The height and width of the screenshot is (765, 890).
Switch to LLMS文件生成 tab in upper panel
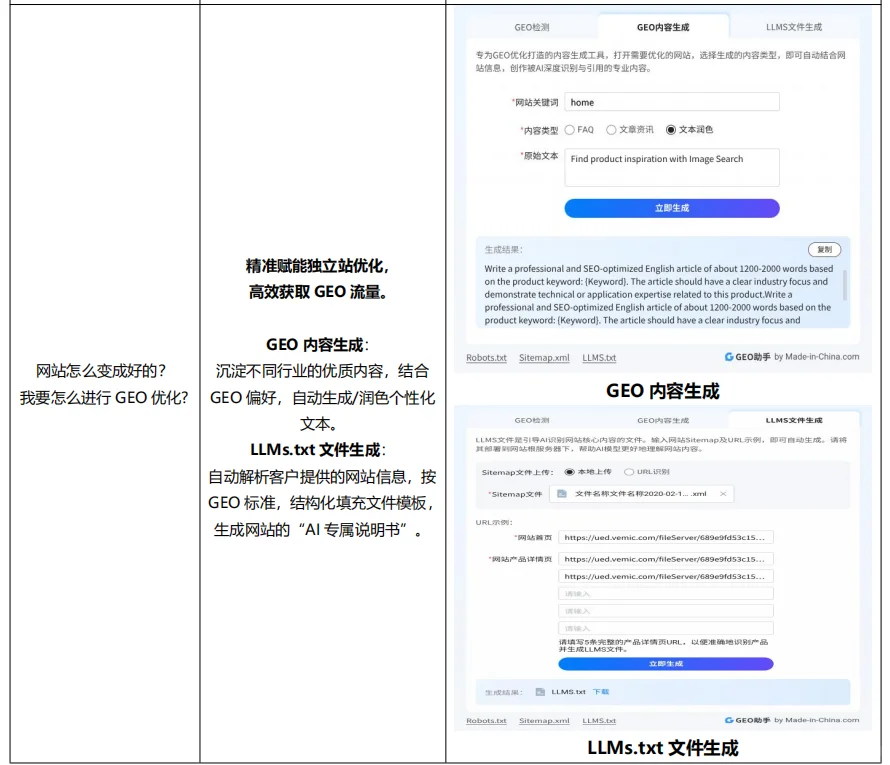click(794, 27)
